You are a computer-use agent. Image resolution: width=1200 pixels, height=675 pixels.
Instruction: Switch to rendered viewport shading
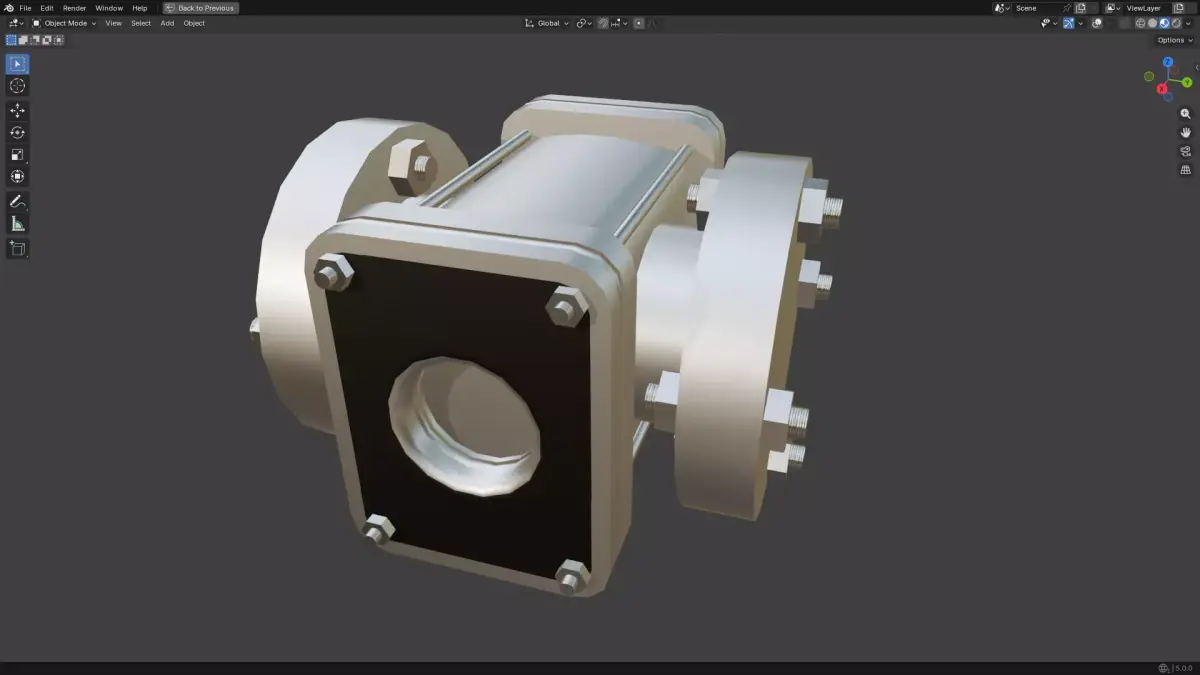1176,23
